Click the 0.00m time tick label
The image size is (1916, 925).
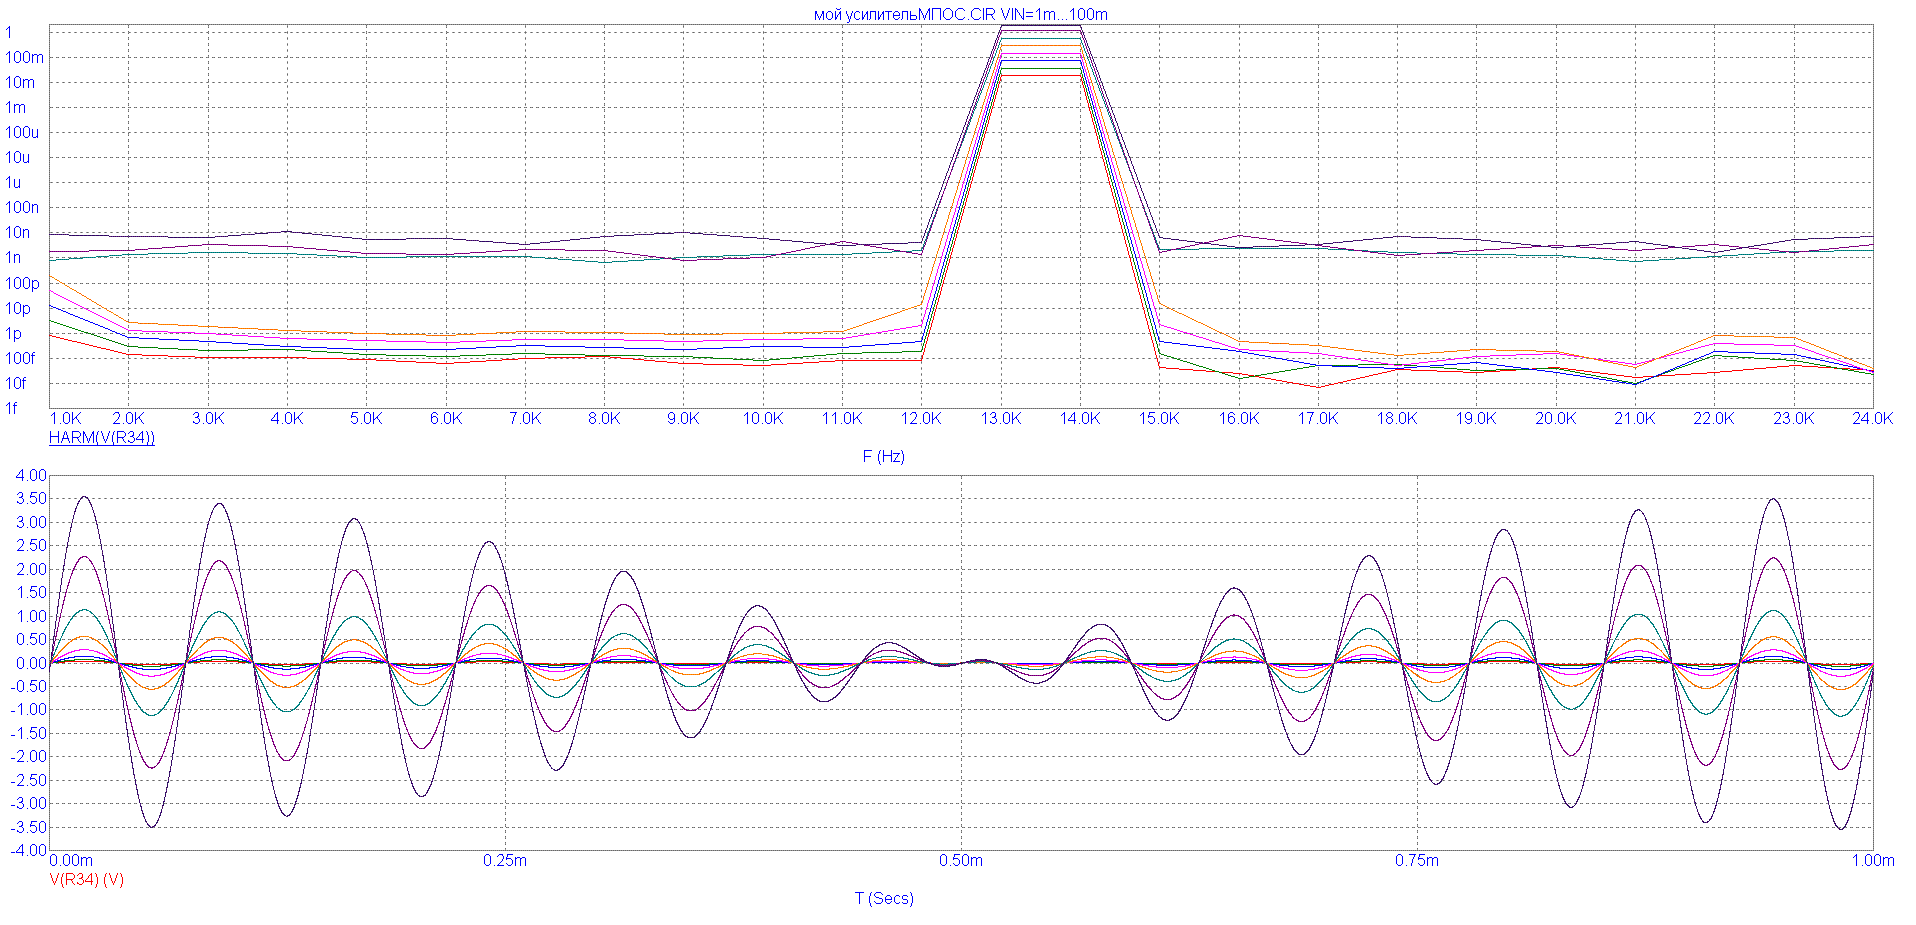click(x=71, y=860)
